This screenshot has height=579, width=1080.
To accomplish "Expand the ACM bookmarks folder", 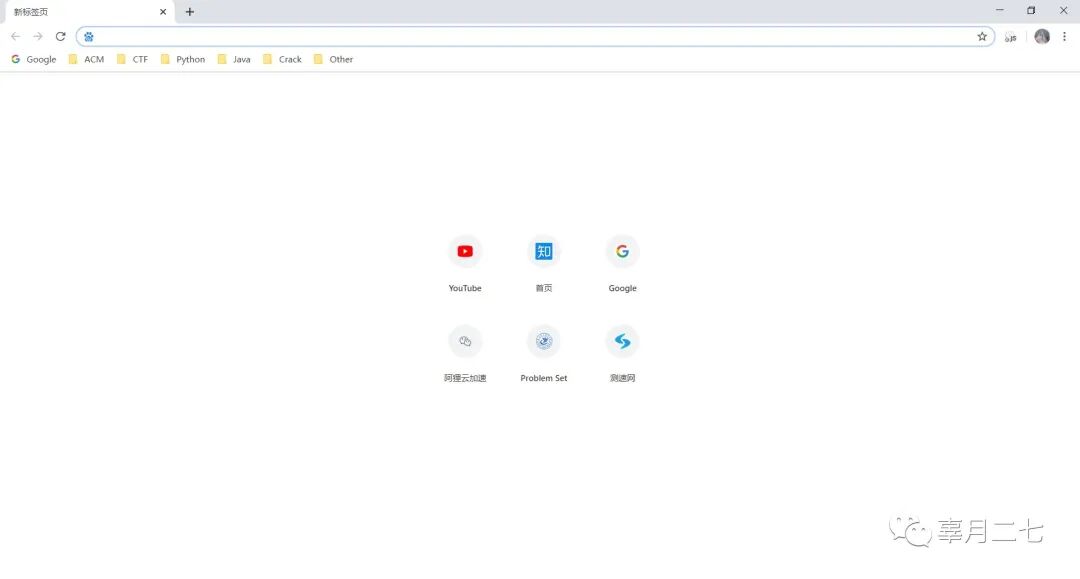I will 88,59.
